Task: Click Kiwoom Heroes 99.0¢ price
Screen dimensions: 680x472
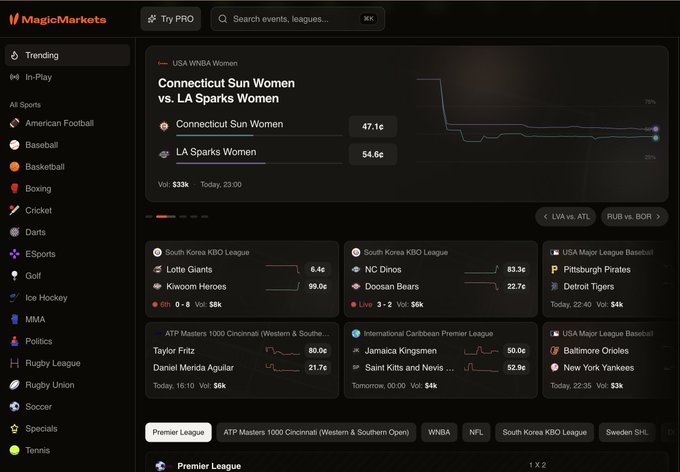Action: pos(317,286)
